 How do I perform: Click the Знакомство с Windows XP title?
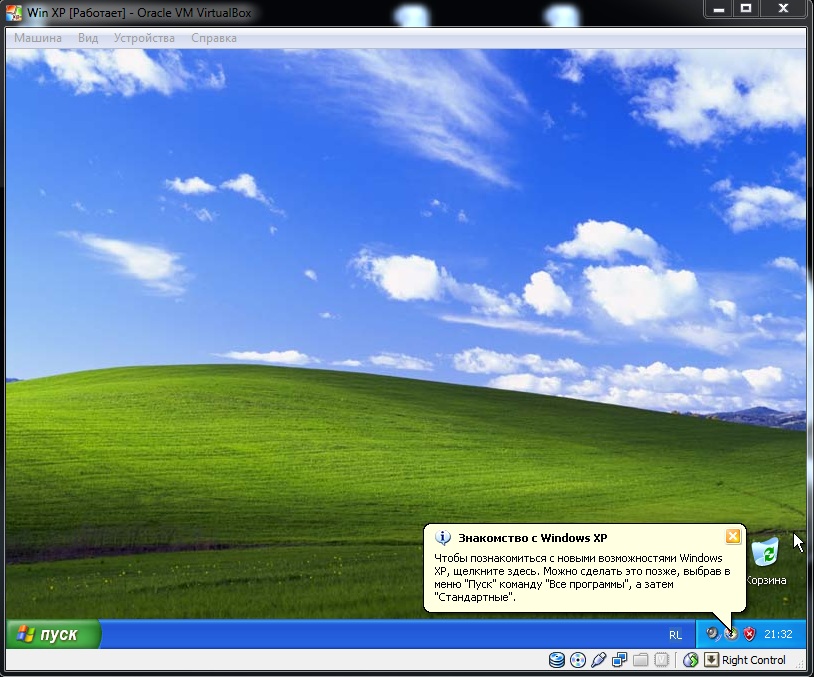point(533,538)
